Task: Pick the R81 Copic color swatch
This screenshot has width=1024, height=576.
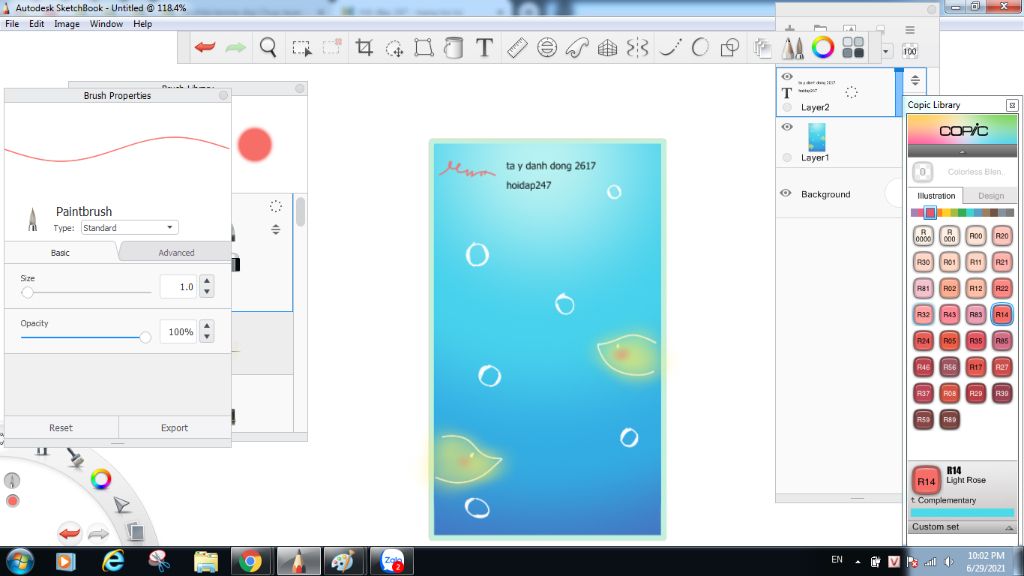Action: coord(923,288)
